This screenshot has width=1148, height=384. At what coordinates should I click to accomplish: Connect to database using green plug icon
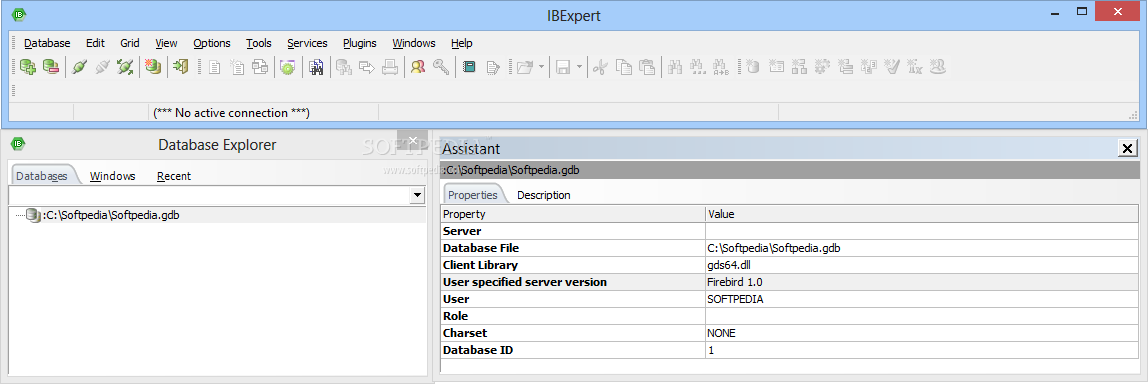[79, 67]
